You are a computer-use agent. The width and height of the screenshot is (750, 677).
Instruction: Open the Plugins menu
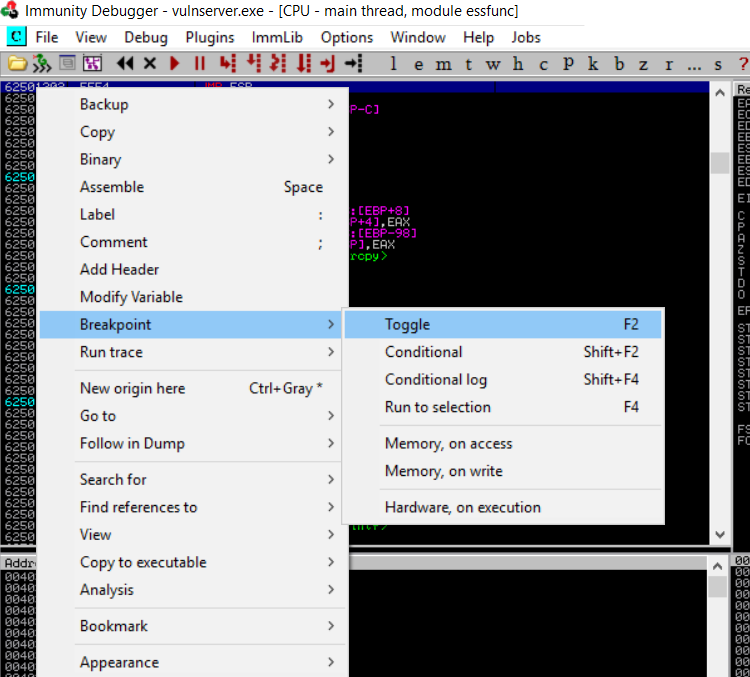tap(210, 37)
